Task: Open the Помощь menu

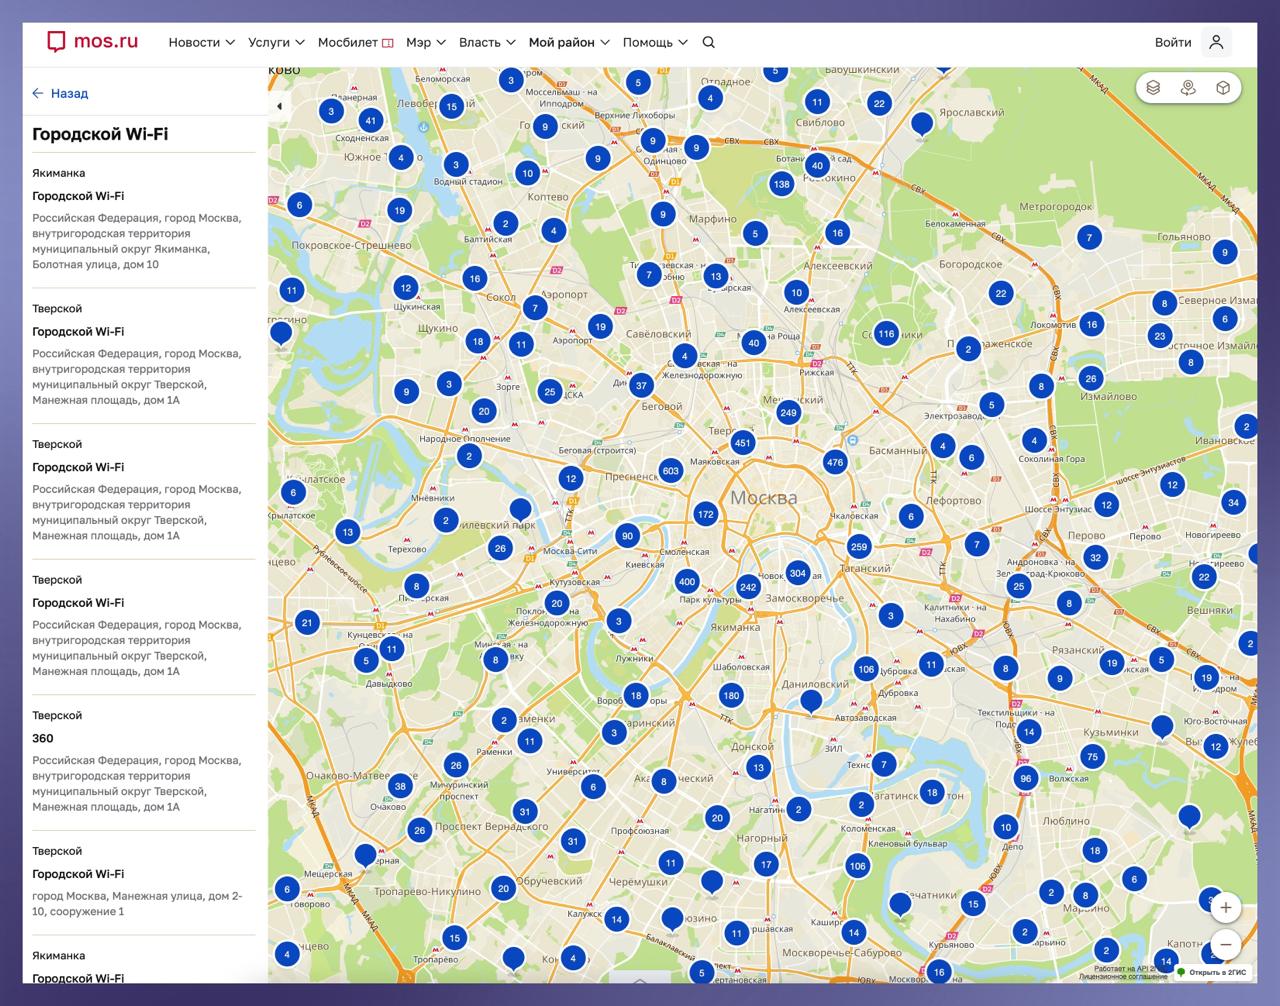Action: pos(655,42)
